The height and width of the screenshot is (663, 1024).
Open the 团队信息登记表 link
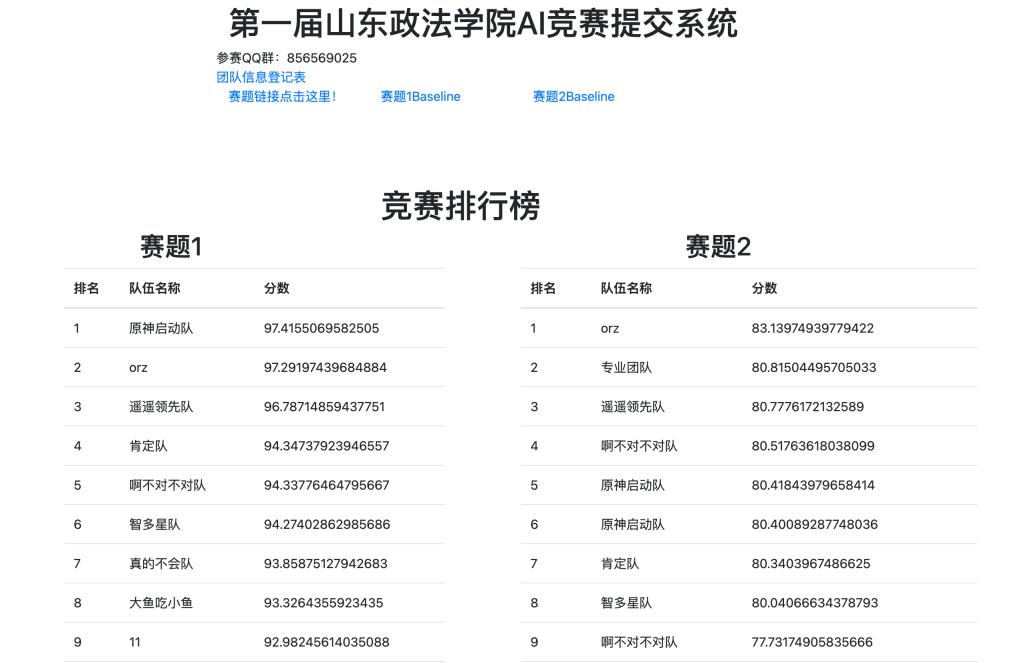[261, 77]
